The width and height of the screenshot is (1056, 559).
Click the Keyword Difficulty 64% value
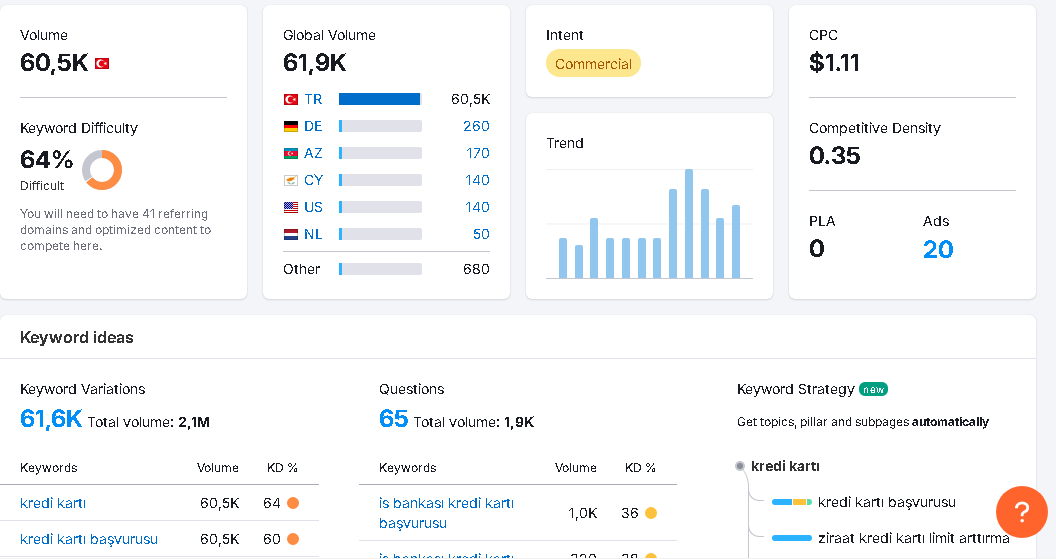click(46, 160)
